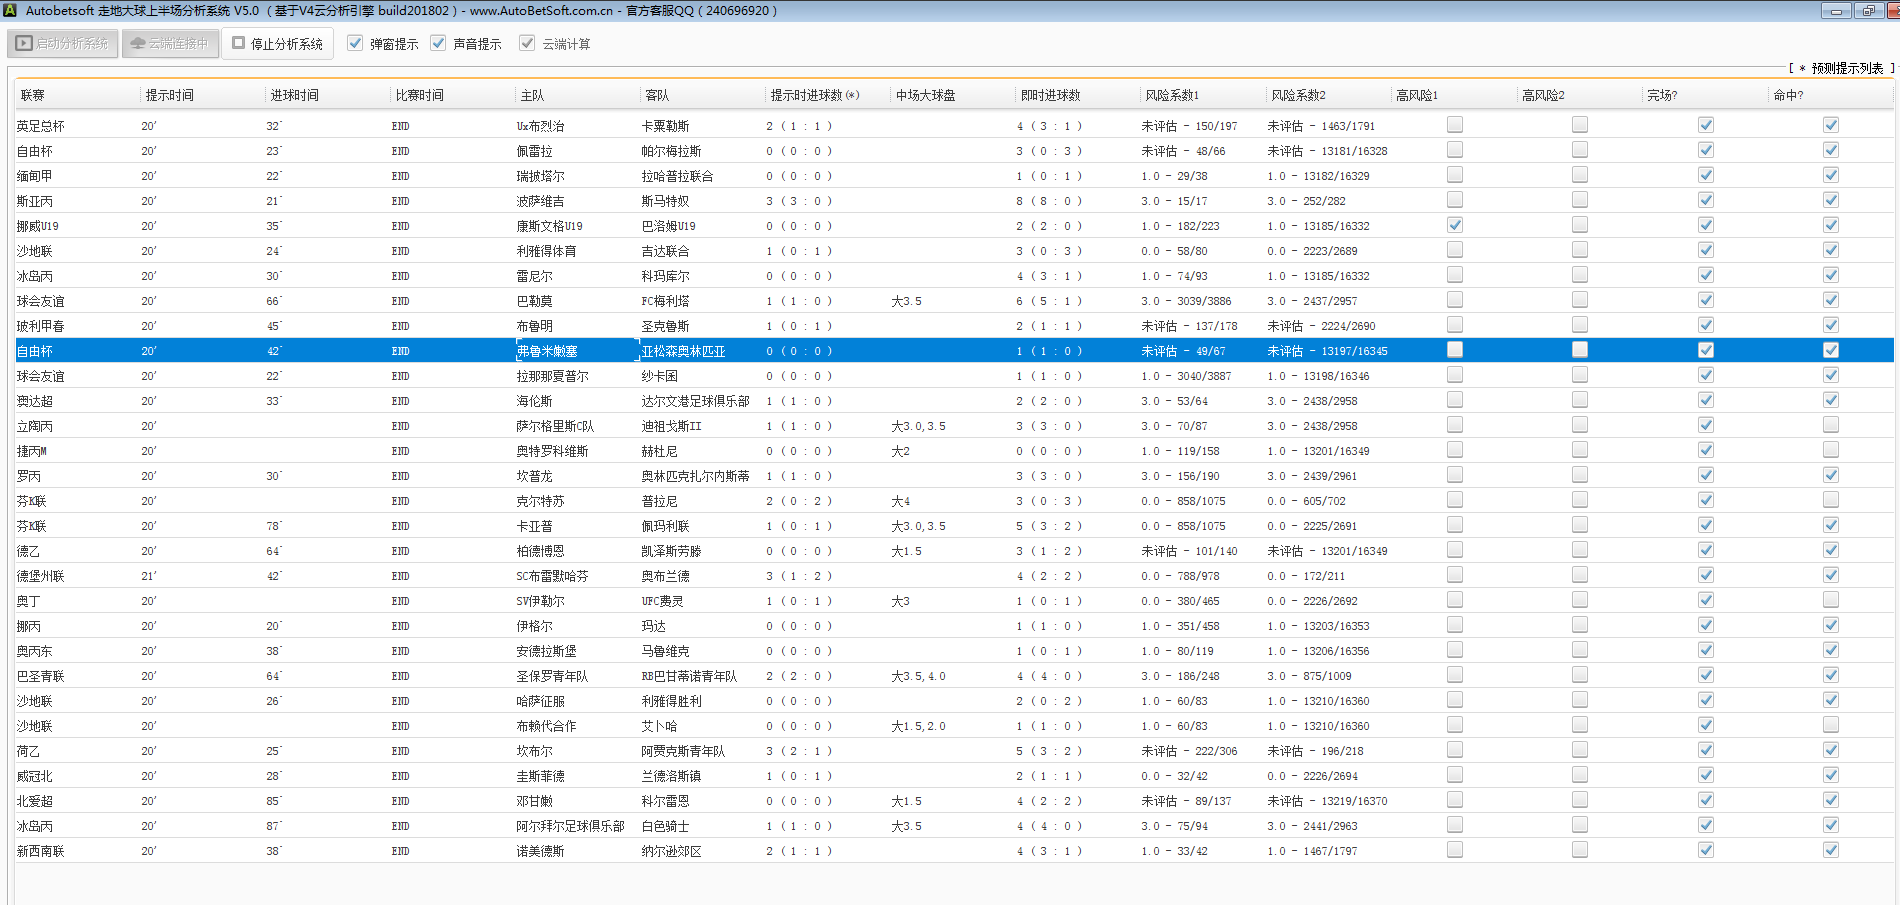The image size is (1900, 905).
Task: Minimize the Autobetsoft window
Action: 1835,11
